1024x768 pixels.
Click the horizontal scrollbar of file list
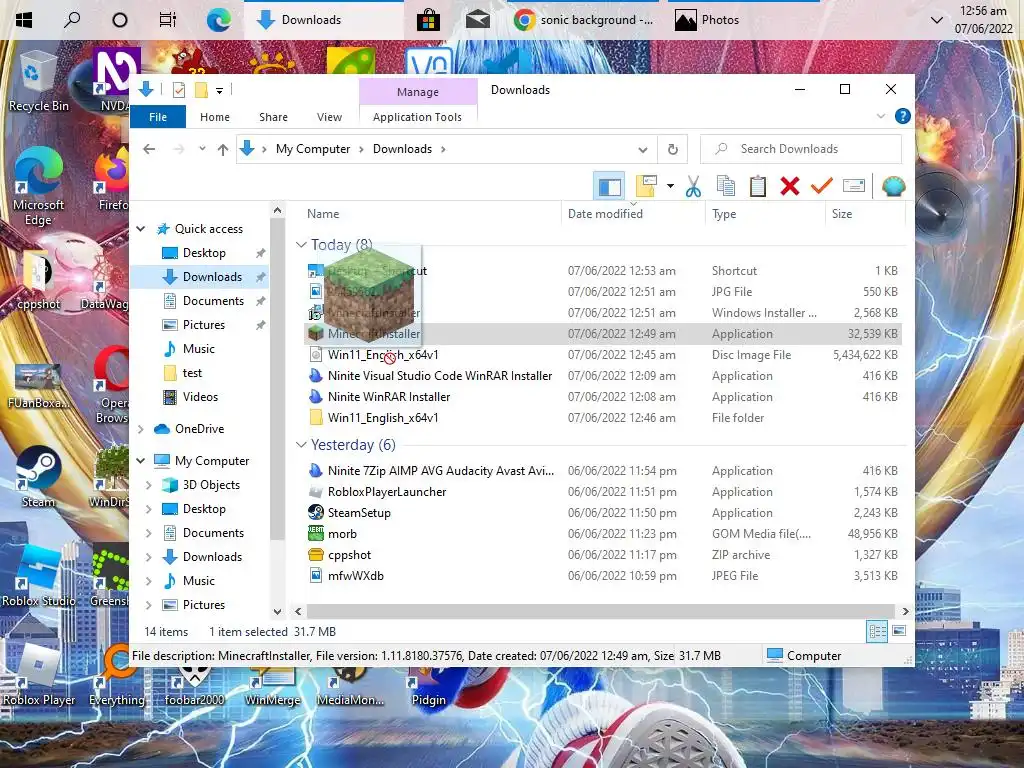coord(601,611)
